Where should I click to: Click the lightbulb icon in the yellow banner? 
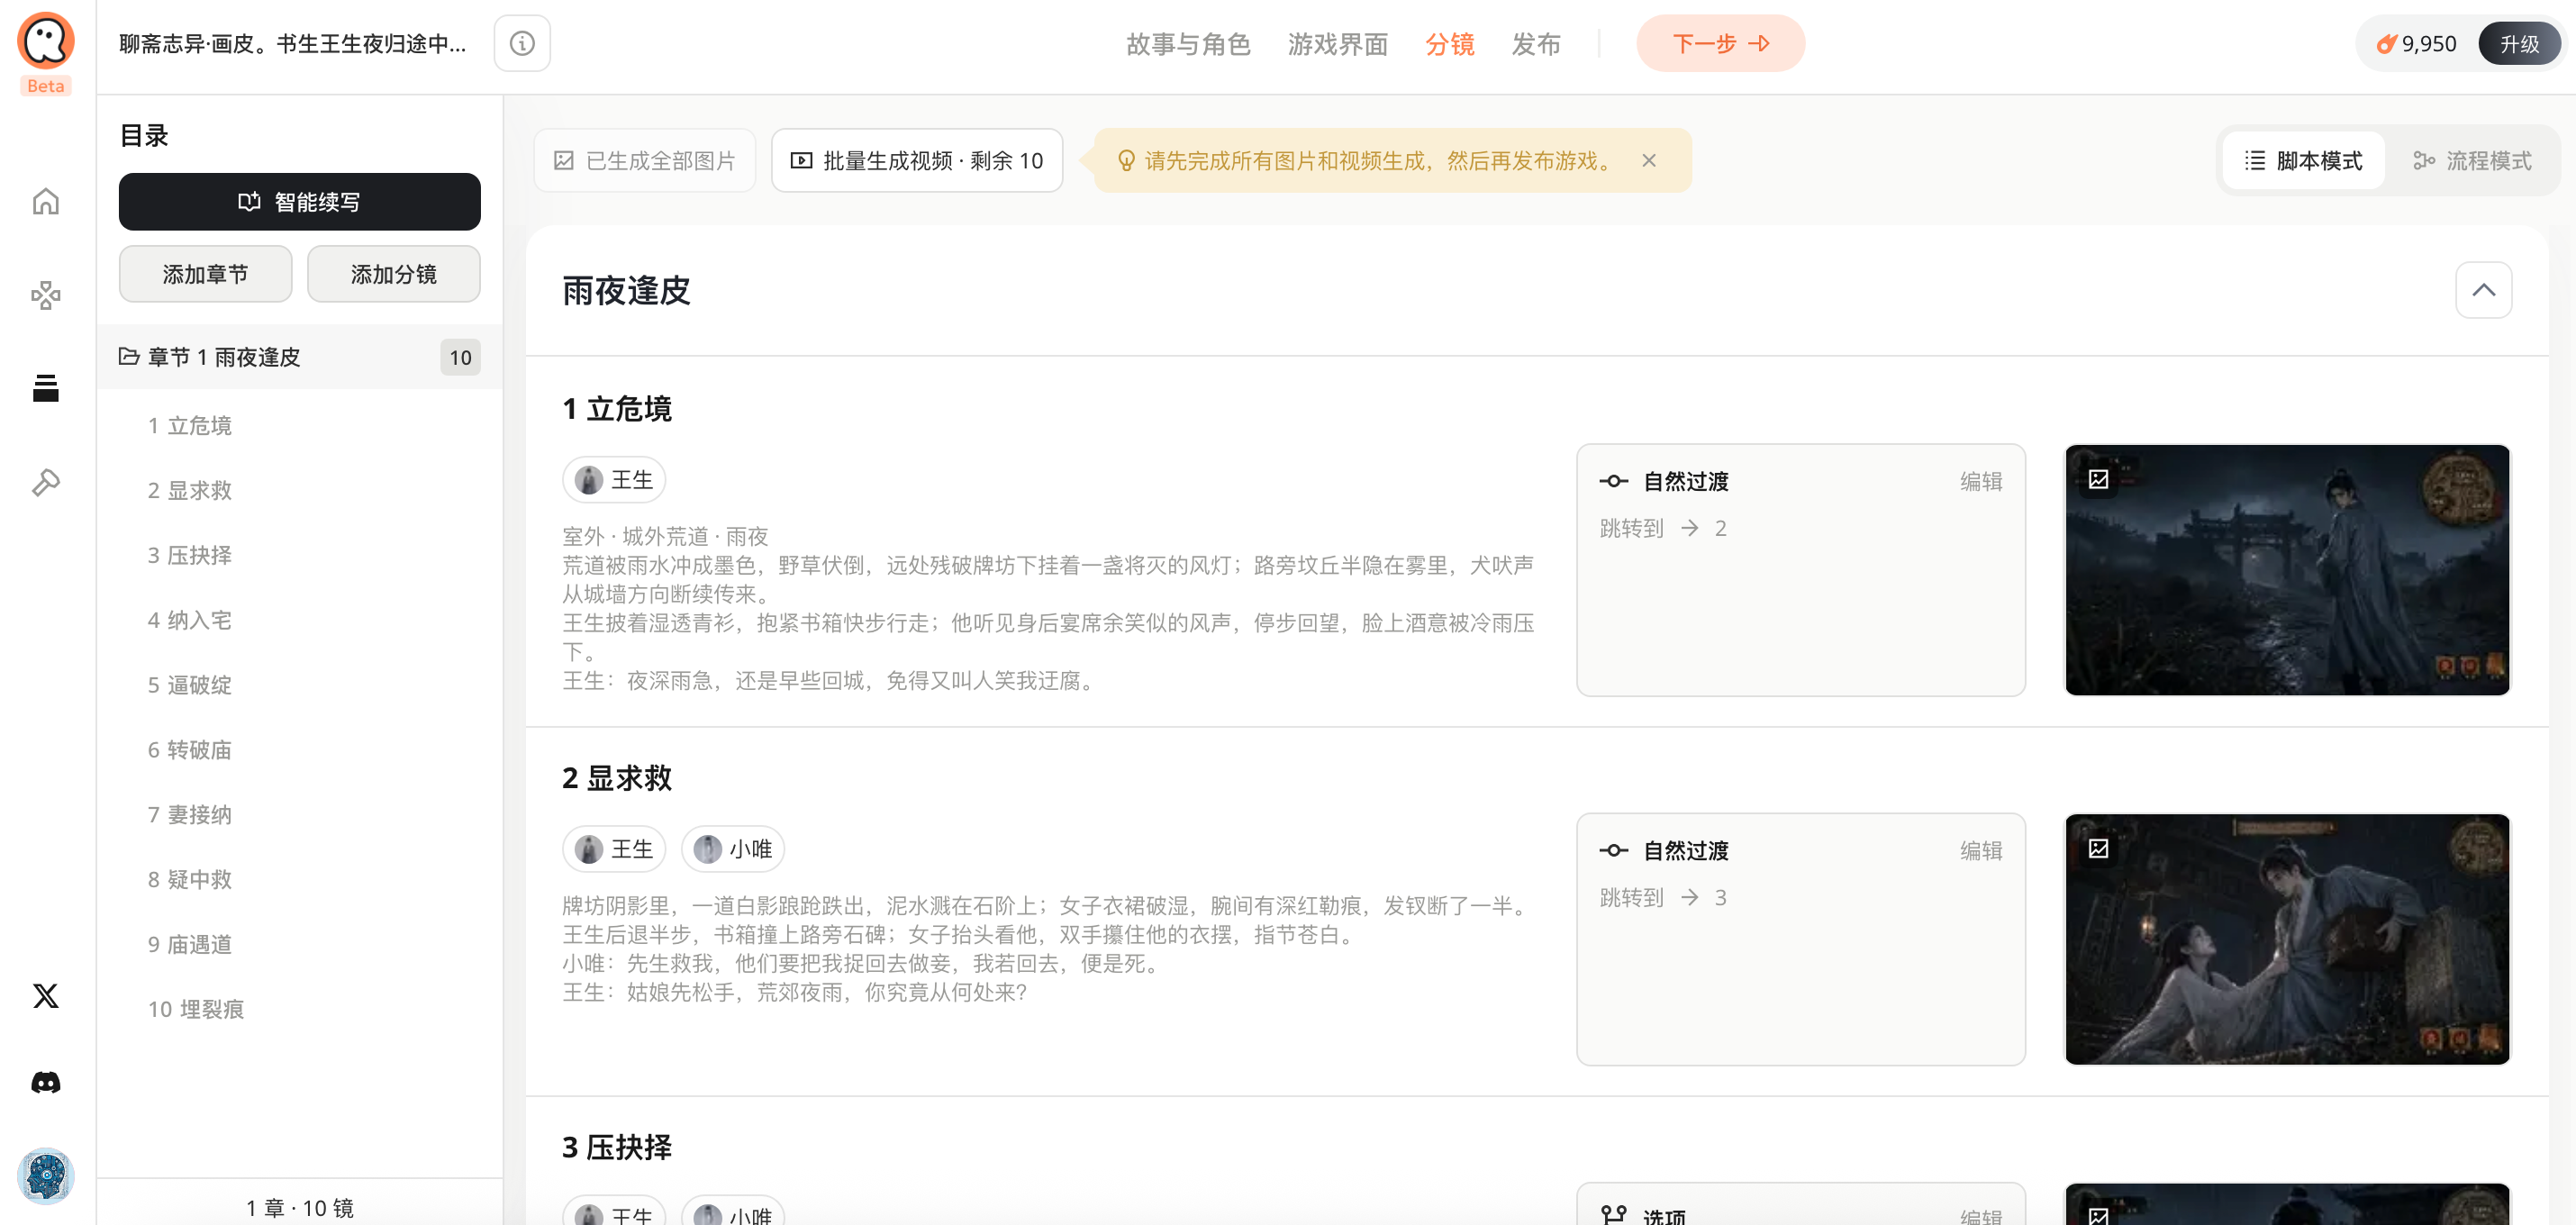pos(1126,160)
